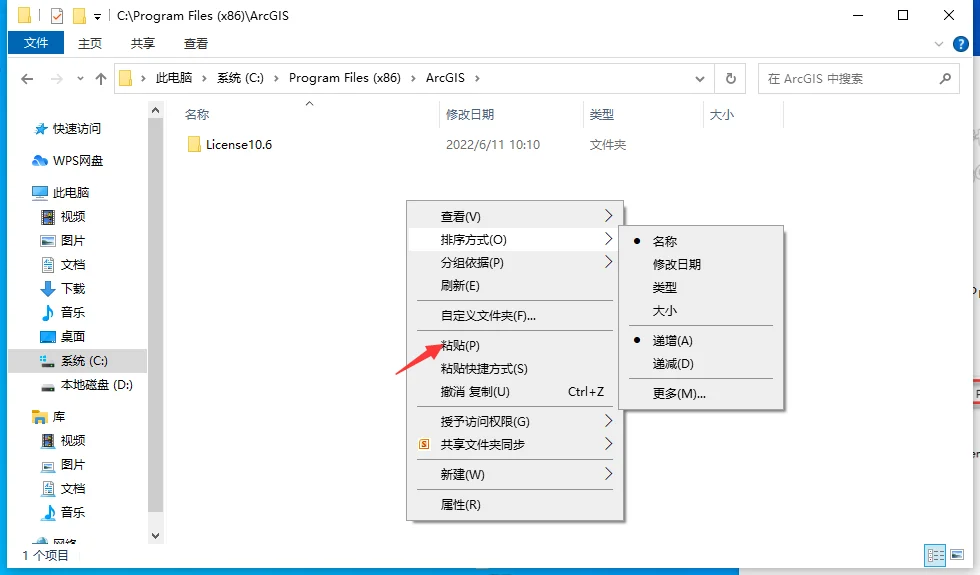
Task: Open recent locations dropdown arrow
Action: click(80, 79)
